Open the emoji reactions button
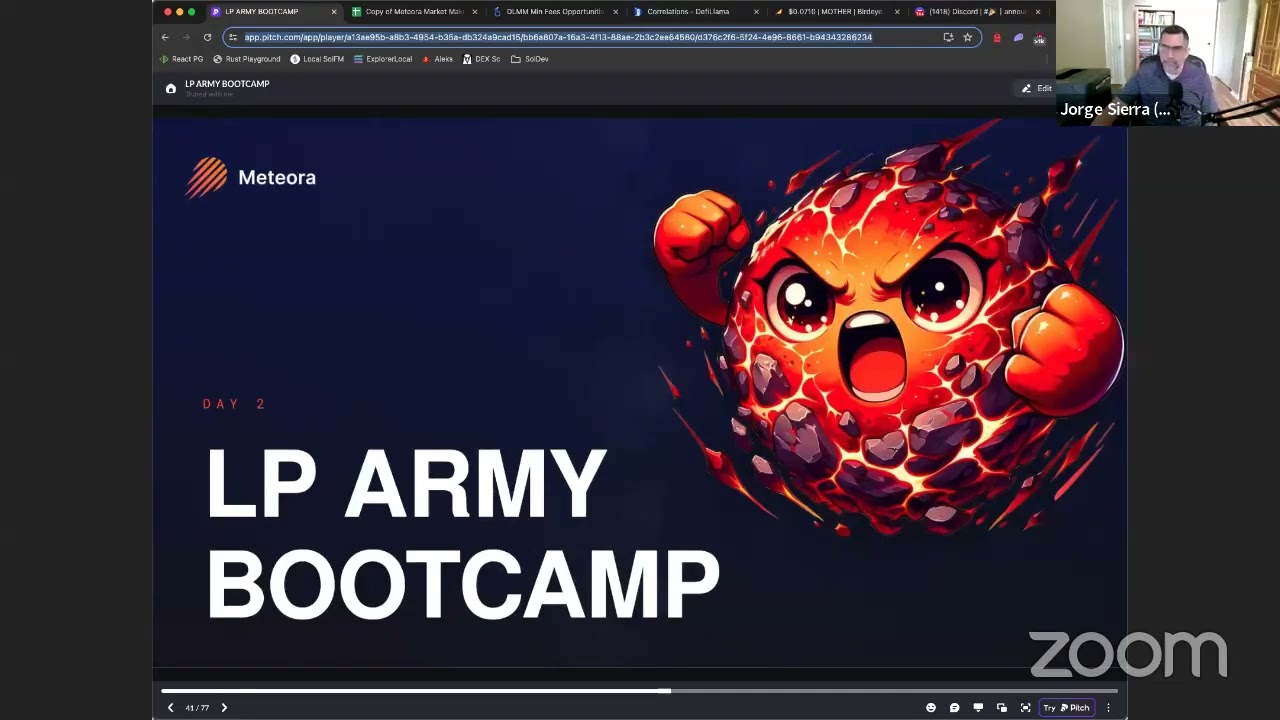This screenshot has width=1280, height=720. (931, 708)
